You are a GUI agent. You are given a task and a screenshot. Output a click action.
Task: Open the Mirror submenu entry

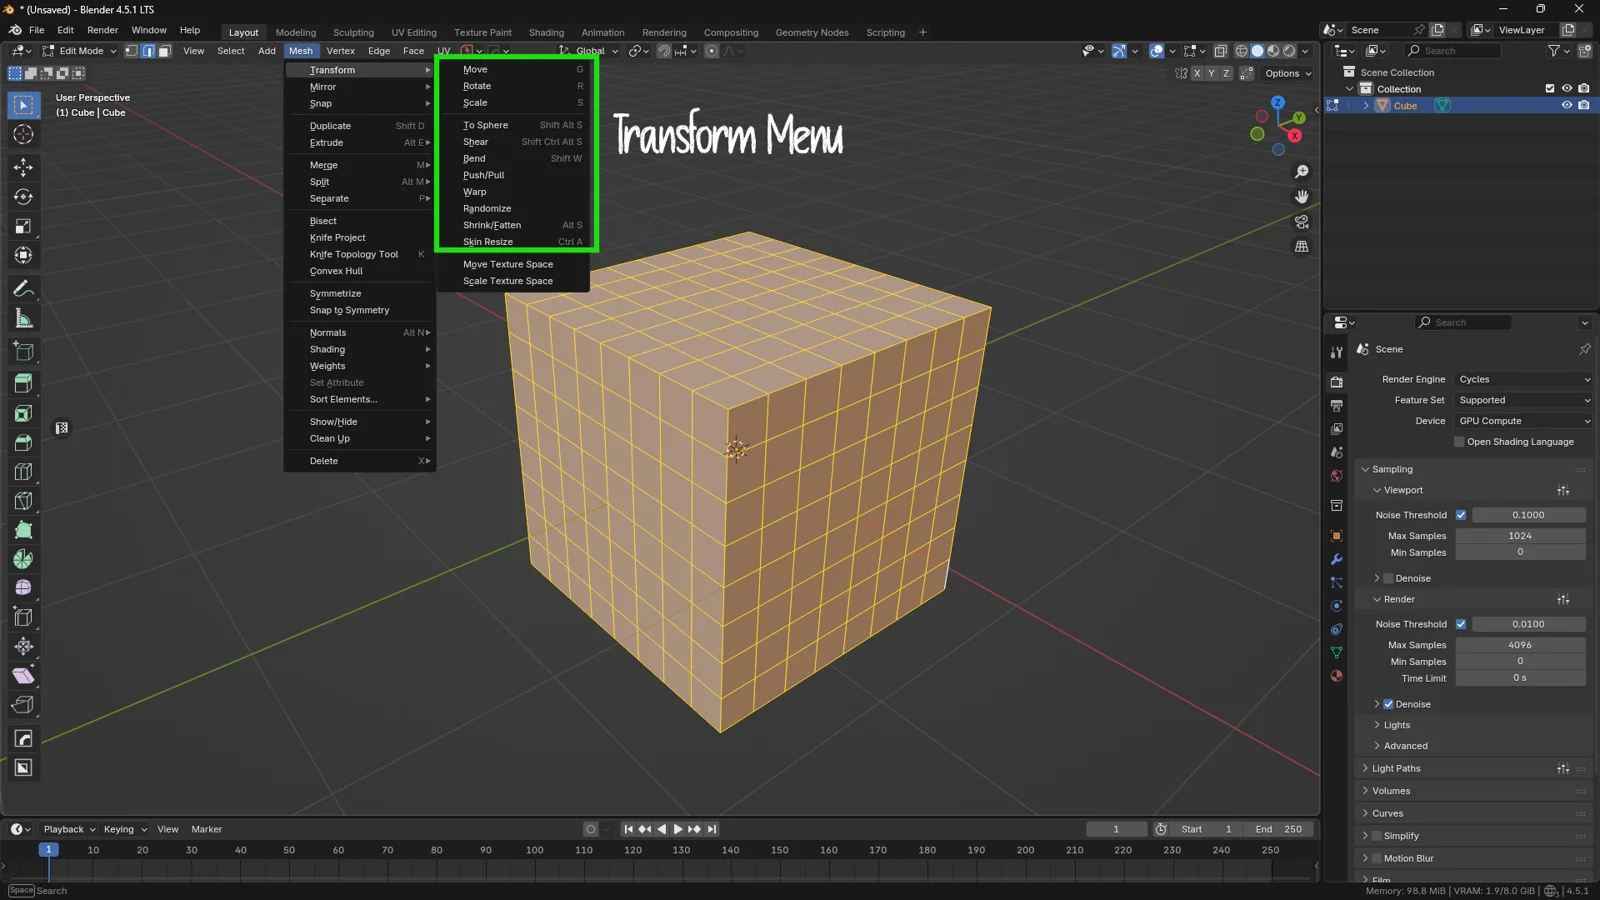click(x=360, y=87)
